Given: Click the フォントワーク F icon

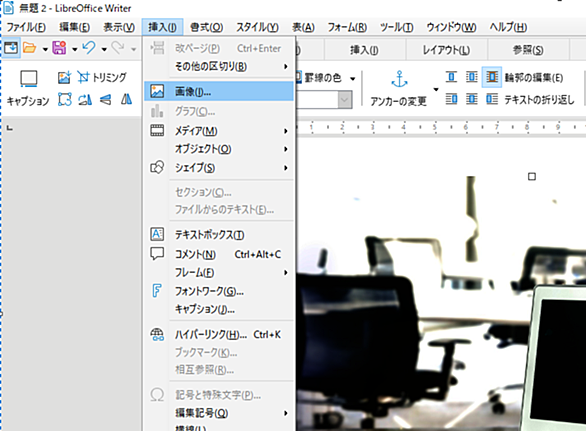Looking at the screenshot, I should click(157, 290).
